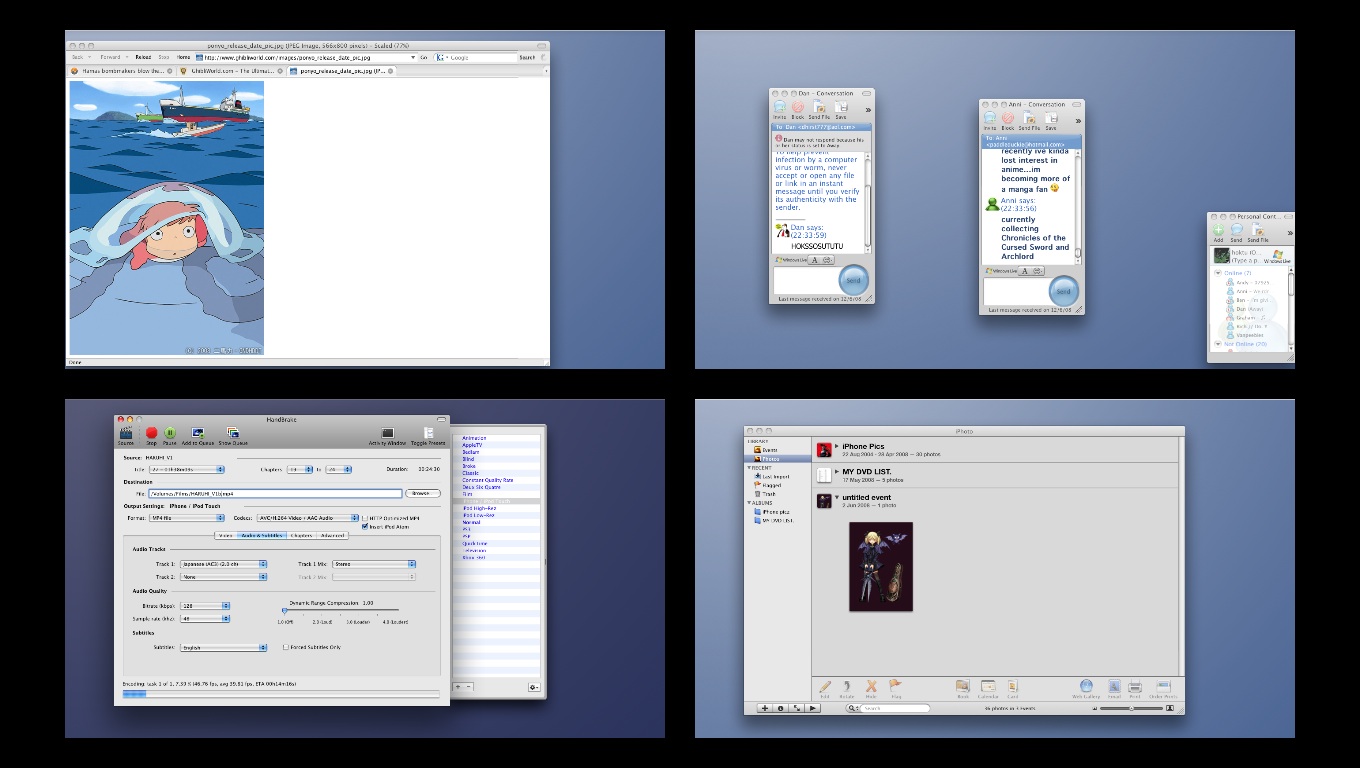The image size is (1360, 768).
Task: Open the Title dropdown in HandBrake
Action: tap(186, 469)
